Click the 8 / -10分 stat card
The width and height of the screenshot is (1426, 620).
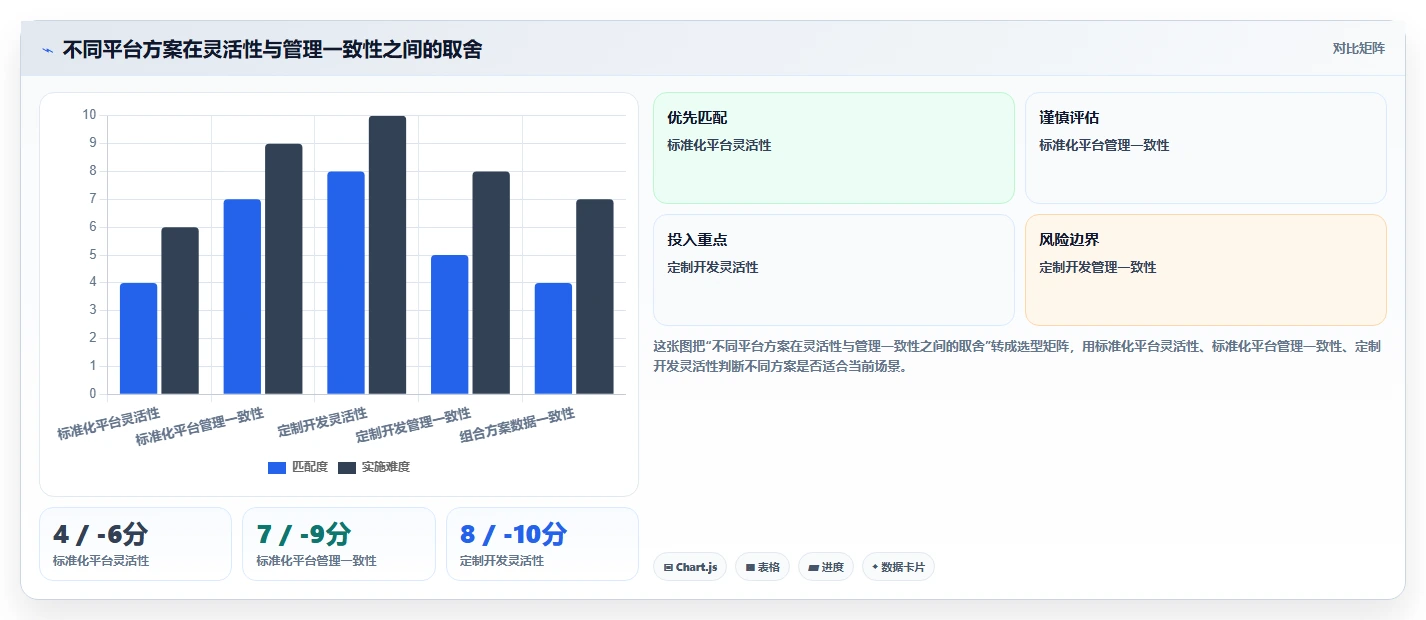[542, 544]
